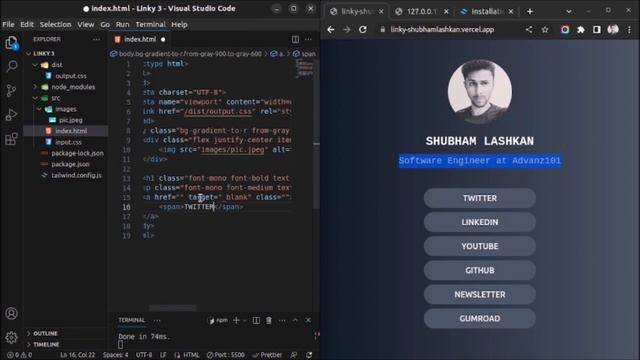Viewport: 640px width, 360px height.
Task: Split the editor right
Action: click(295, 39)
